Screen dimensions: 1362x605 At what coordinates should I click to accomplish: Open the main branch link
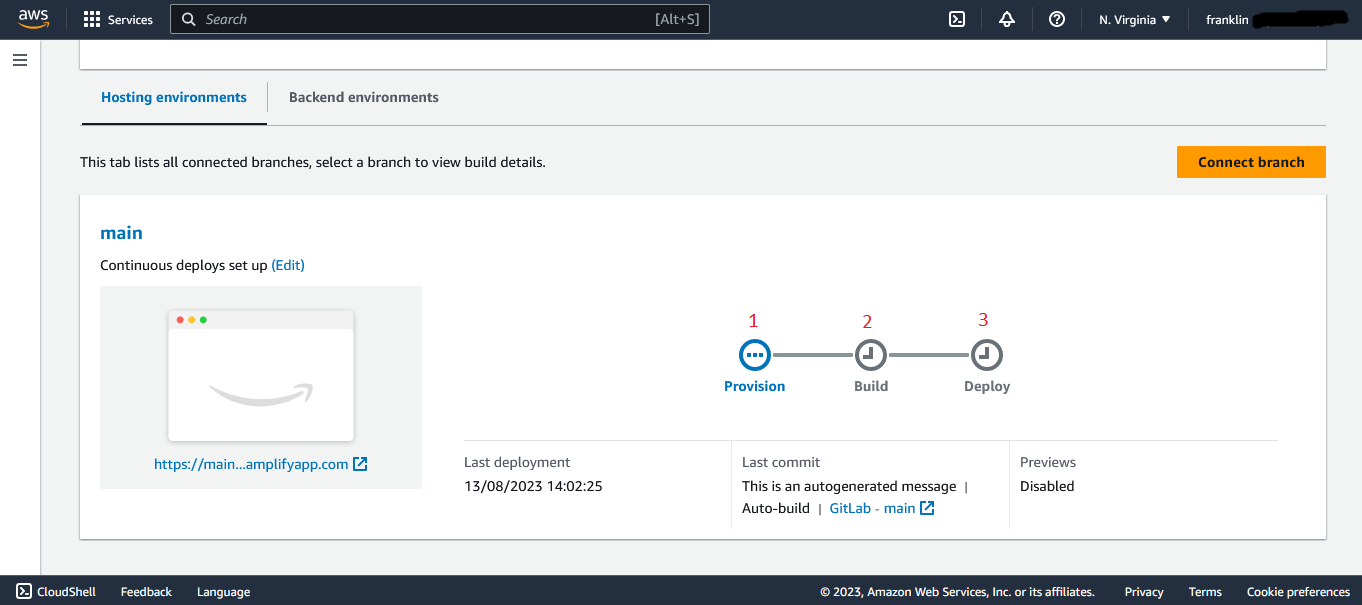[x=121, y=233]
